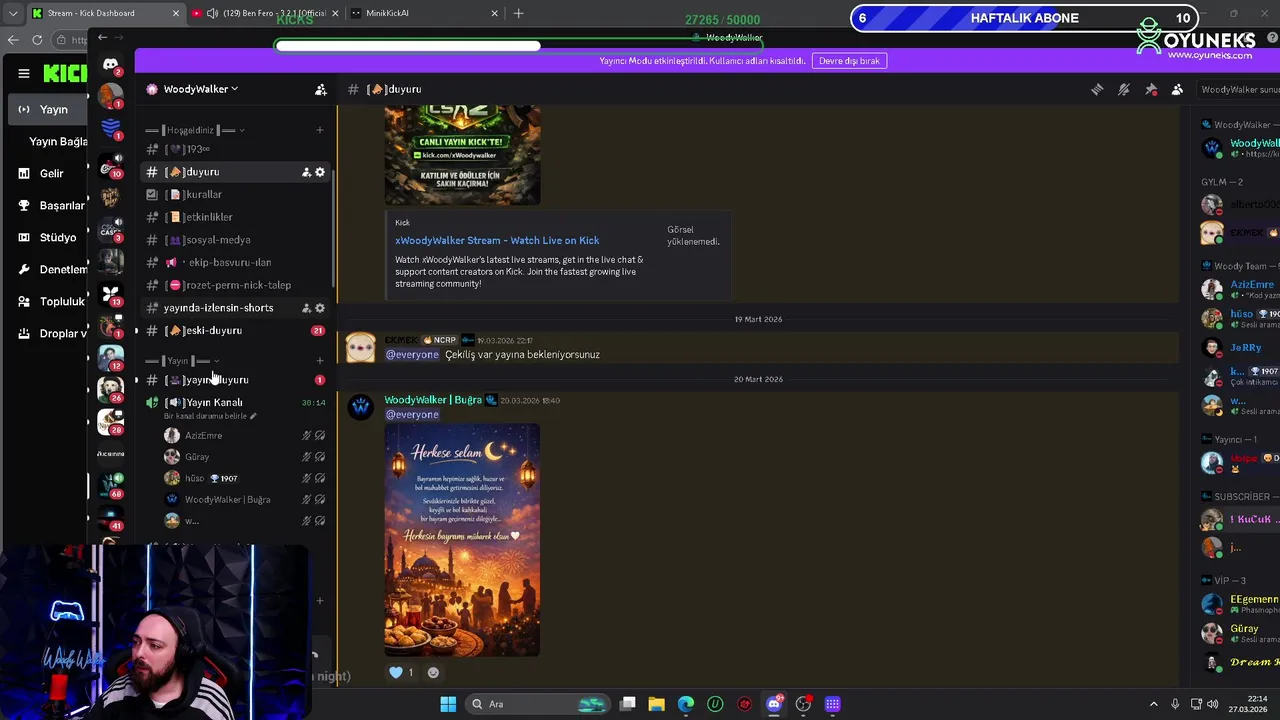Open the rozet-perm-nick-talep channel
Image resolution: width=1280 pixels, height=720 pixels.
[236, 285]
